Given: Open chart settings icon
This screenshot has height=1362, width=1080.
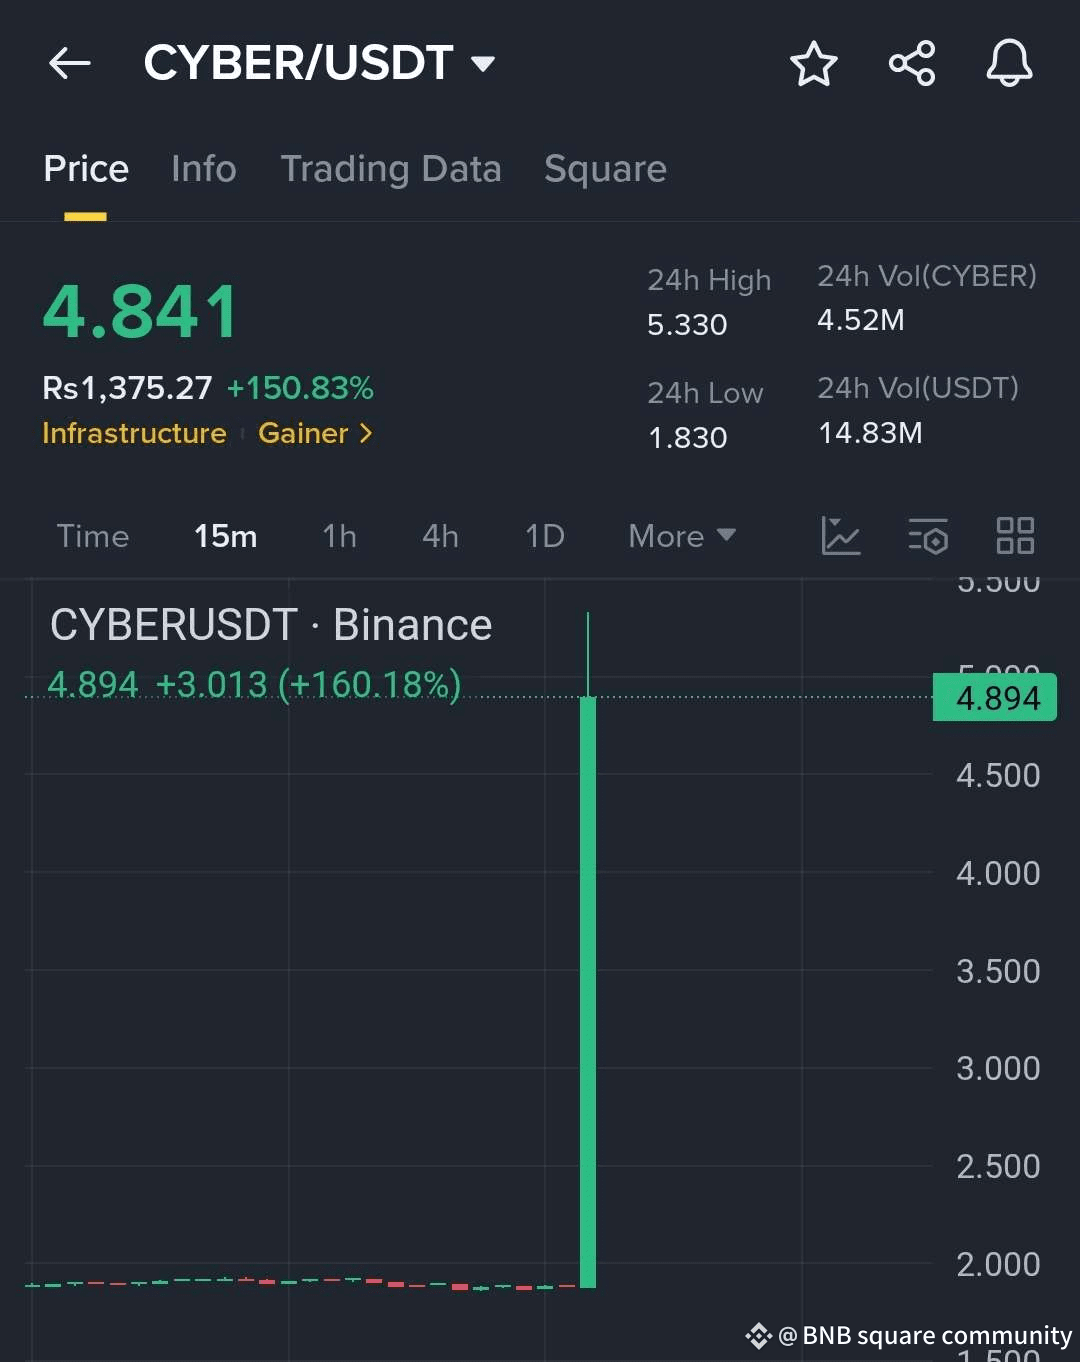Looking at the screenshot, I should 928,536.
